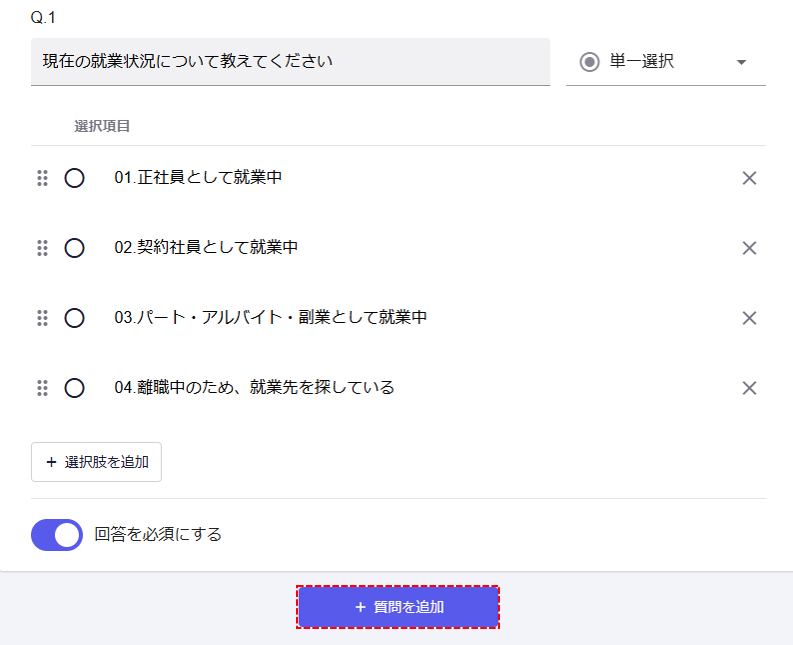Click the 選択肢を追加 button
This screenshot has height=645, width=793.
[x=97, y=462]
